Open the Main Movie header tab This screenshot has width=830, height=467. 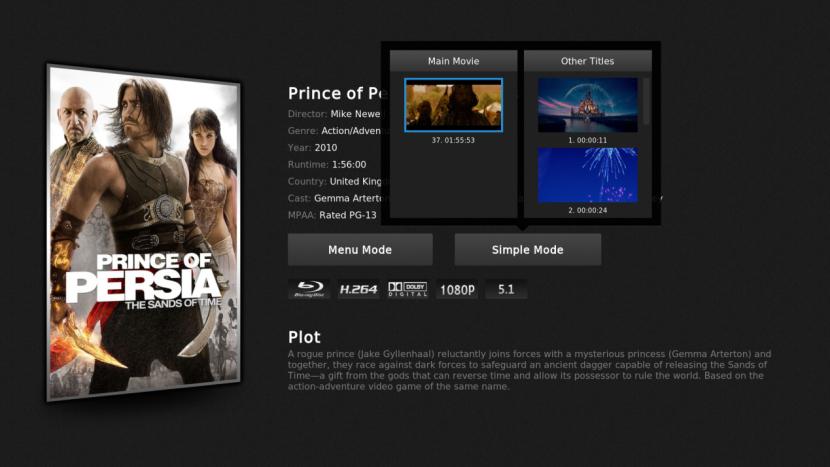tap(453, 61)
